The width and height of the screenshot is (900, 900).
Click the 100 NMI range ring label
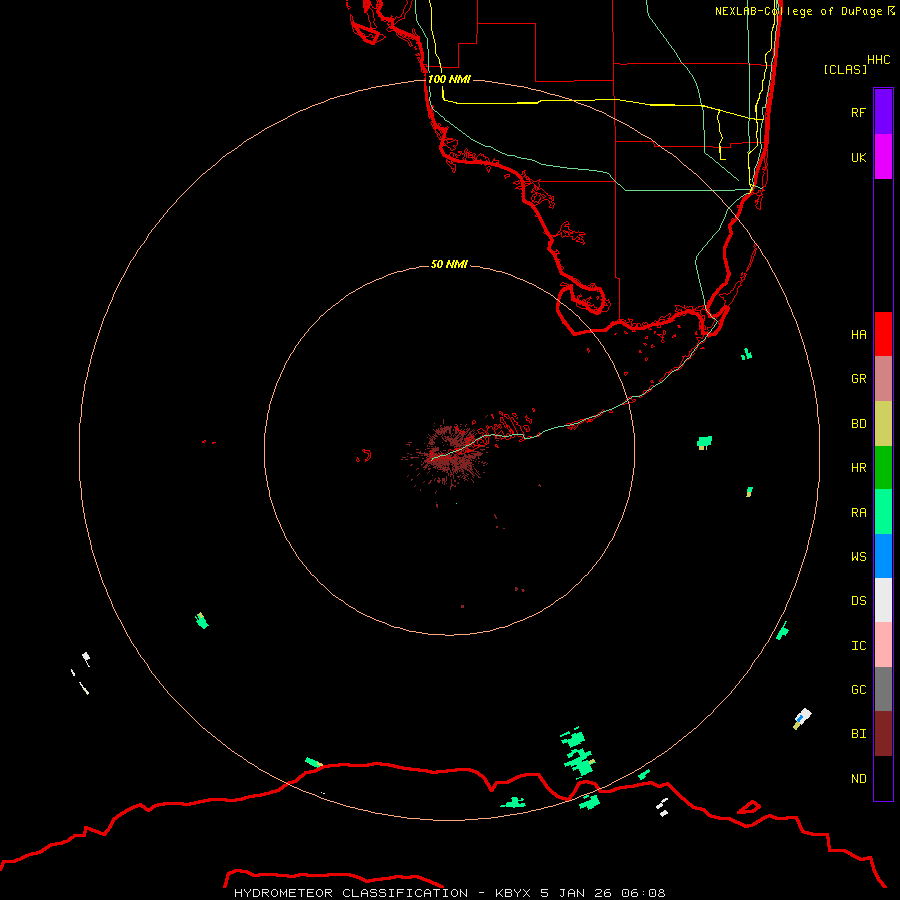click(449, 79)
